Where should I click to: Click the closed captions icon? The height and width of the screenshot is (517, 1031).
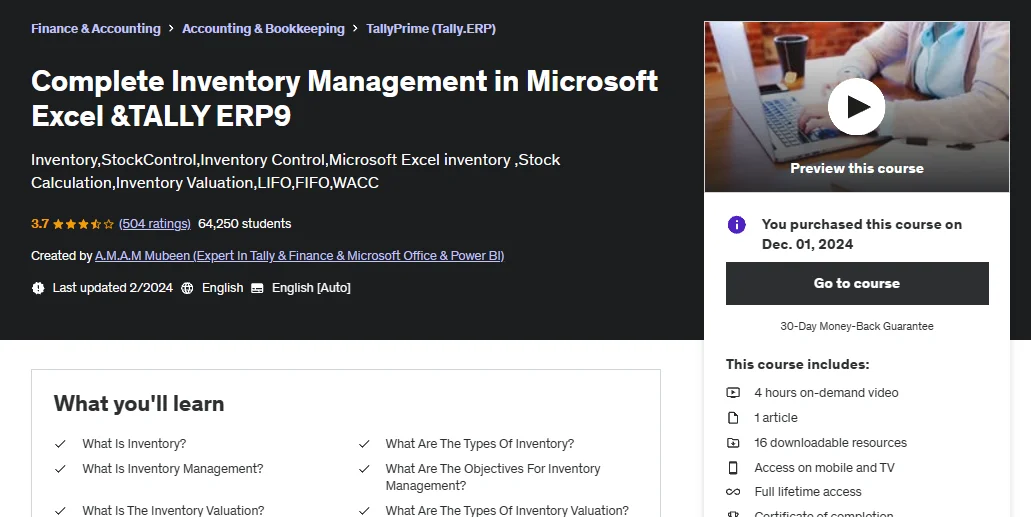tap(258, 288)
